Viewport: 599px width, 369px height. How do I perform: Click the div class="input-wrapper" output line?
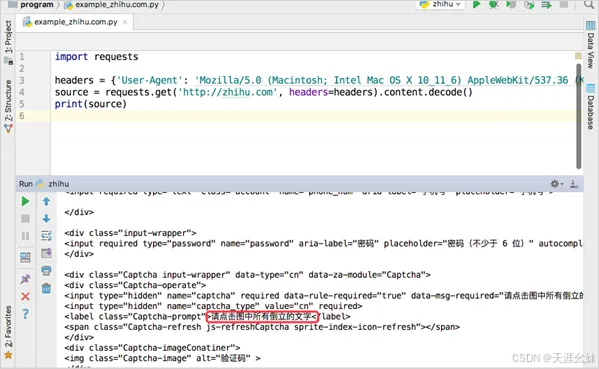click(x=130, y=233)
